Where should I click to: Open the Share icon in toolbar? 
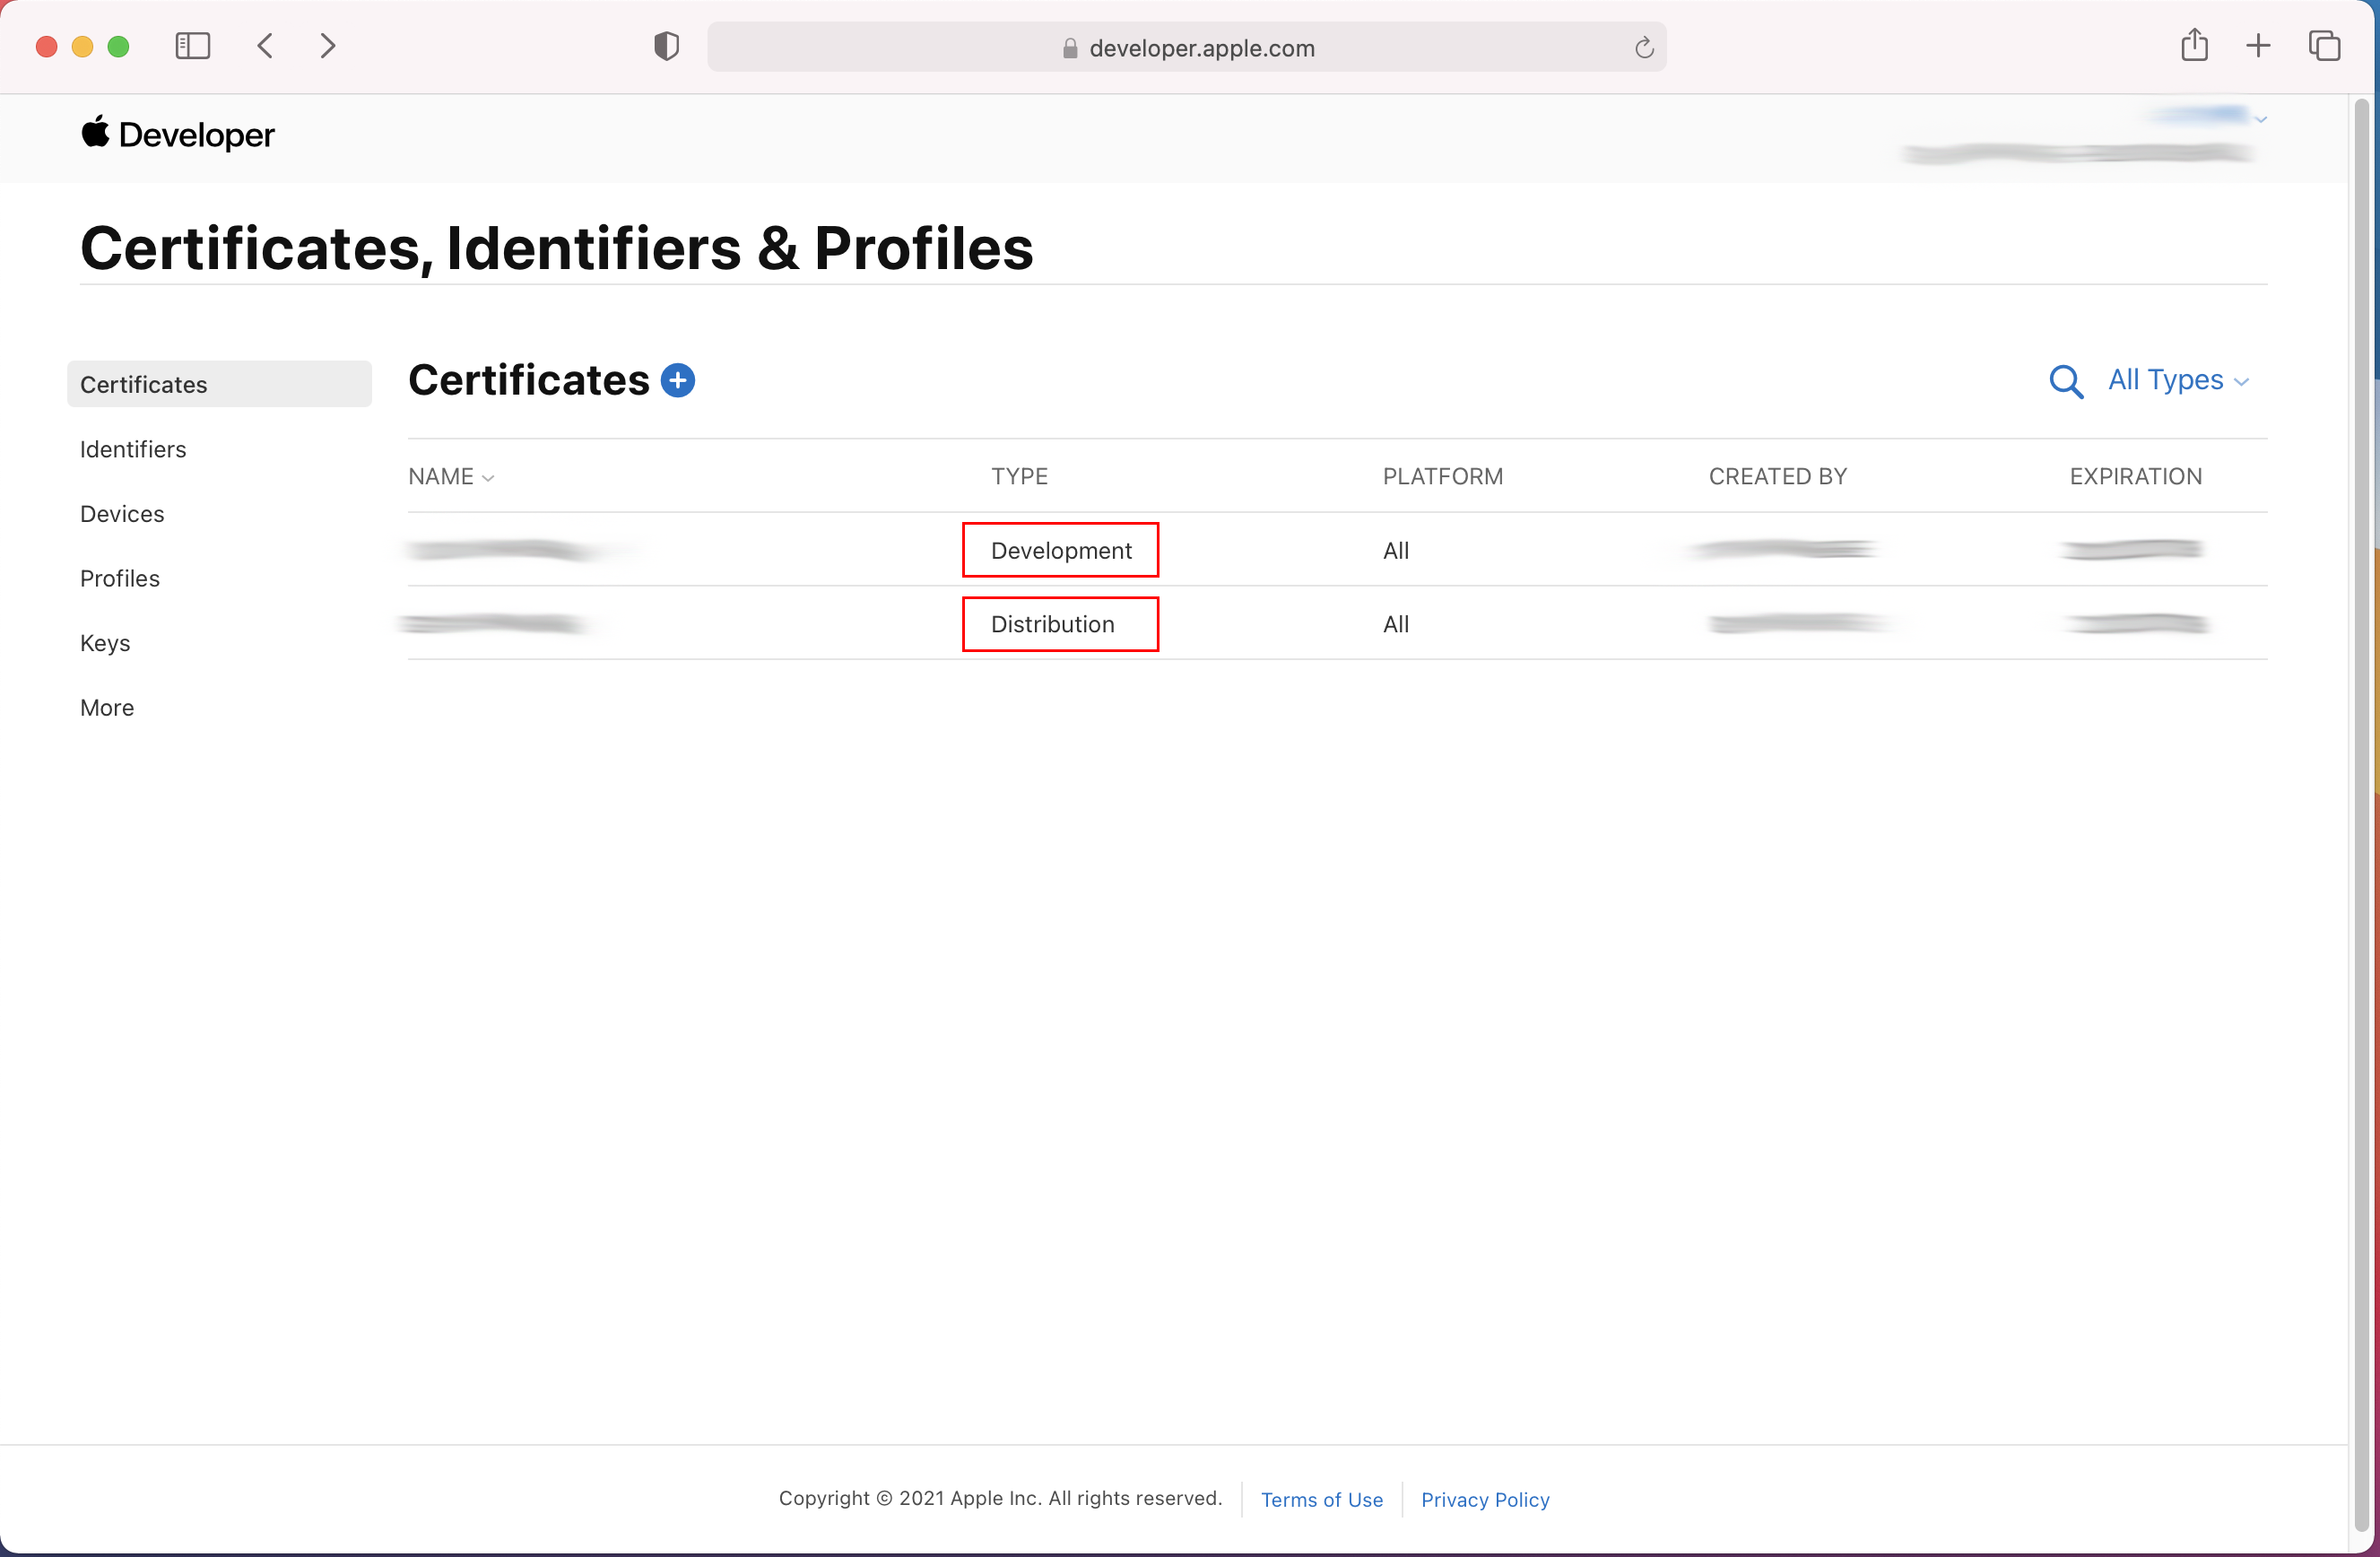(2194, 46)
